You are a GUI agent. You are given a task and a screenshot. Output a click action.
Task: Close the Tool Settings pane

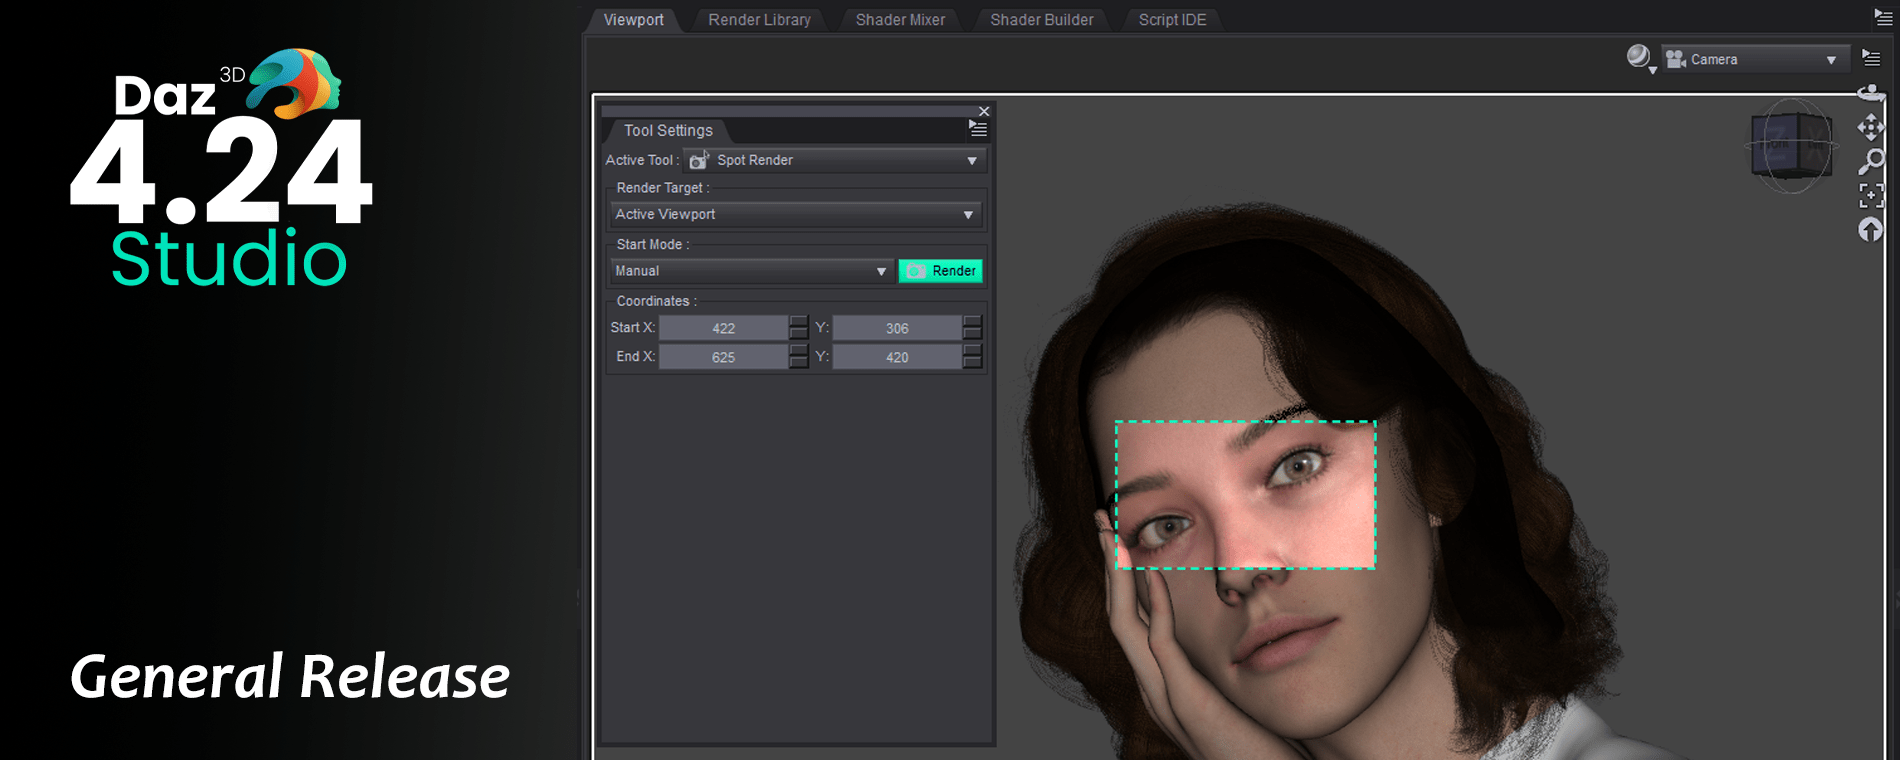point(984,111)
